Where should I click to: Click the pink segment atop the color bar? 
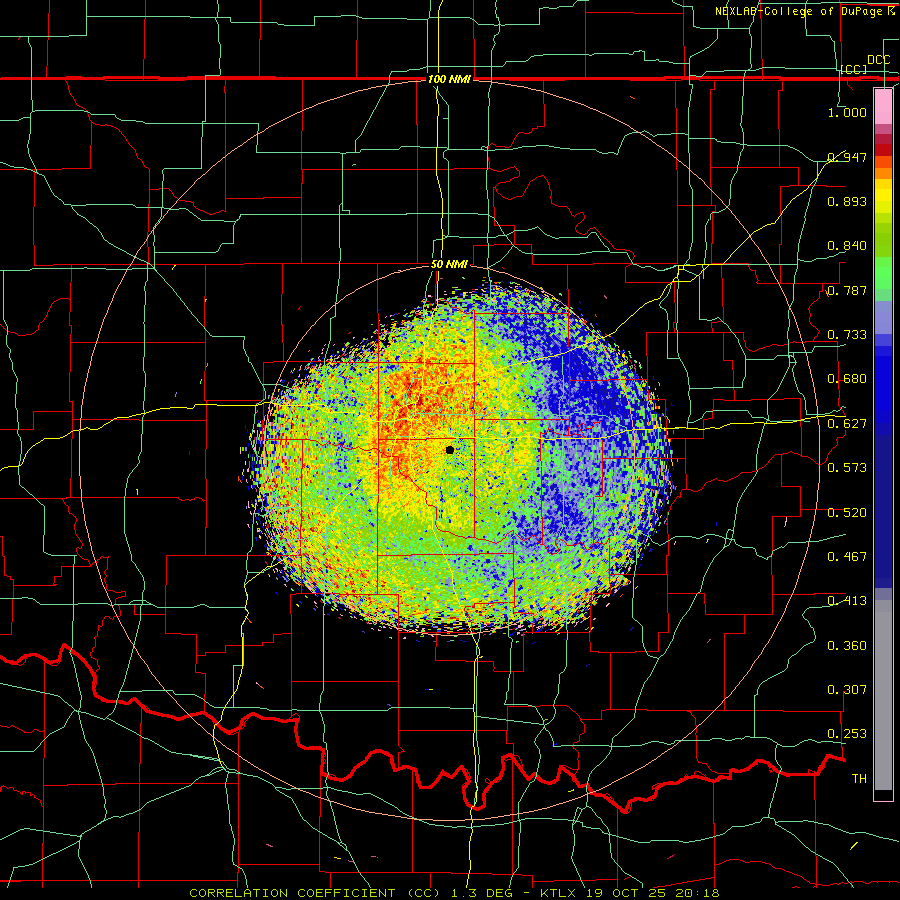pos(883,106)
